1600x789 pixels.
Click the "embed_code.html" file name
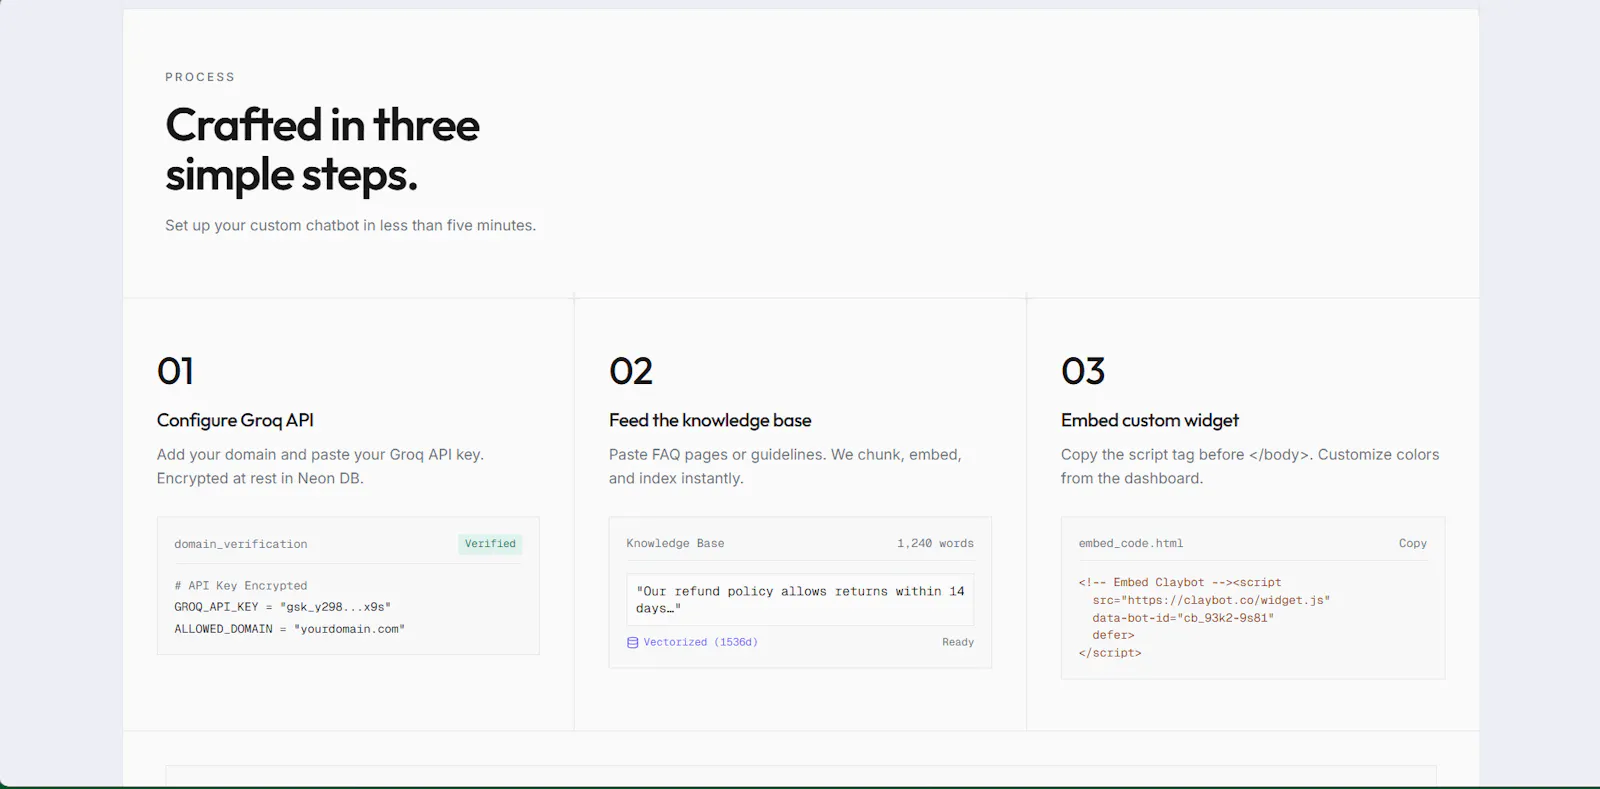[1131, 544]
